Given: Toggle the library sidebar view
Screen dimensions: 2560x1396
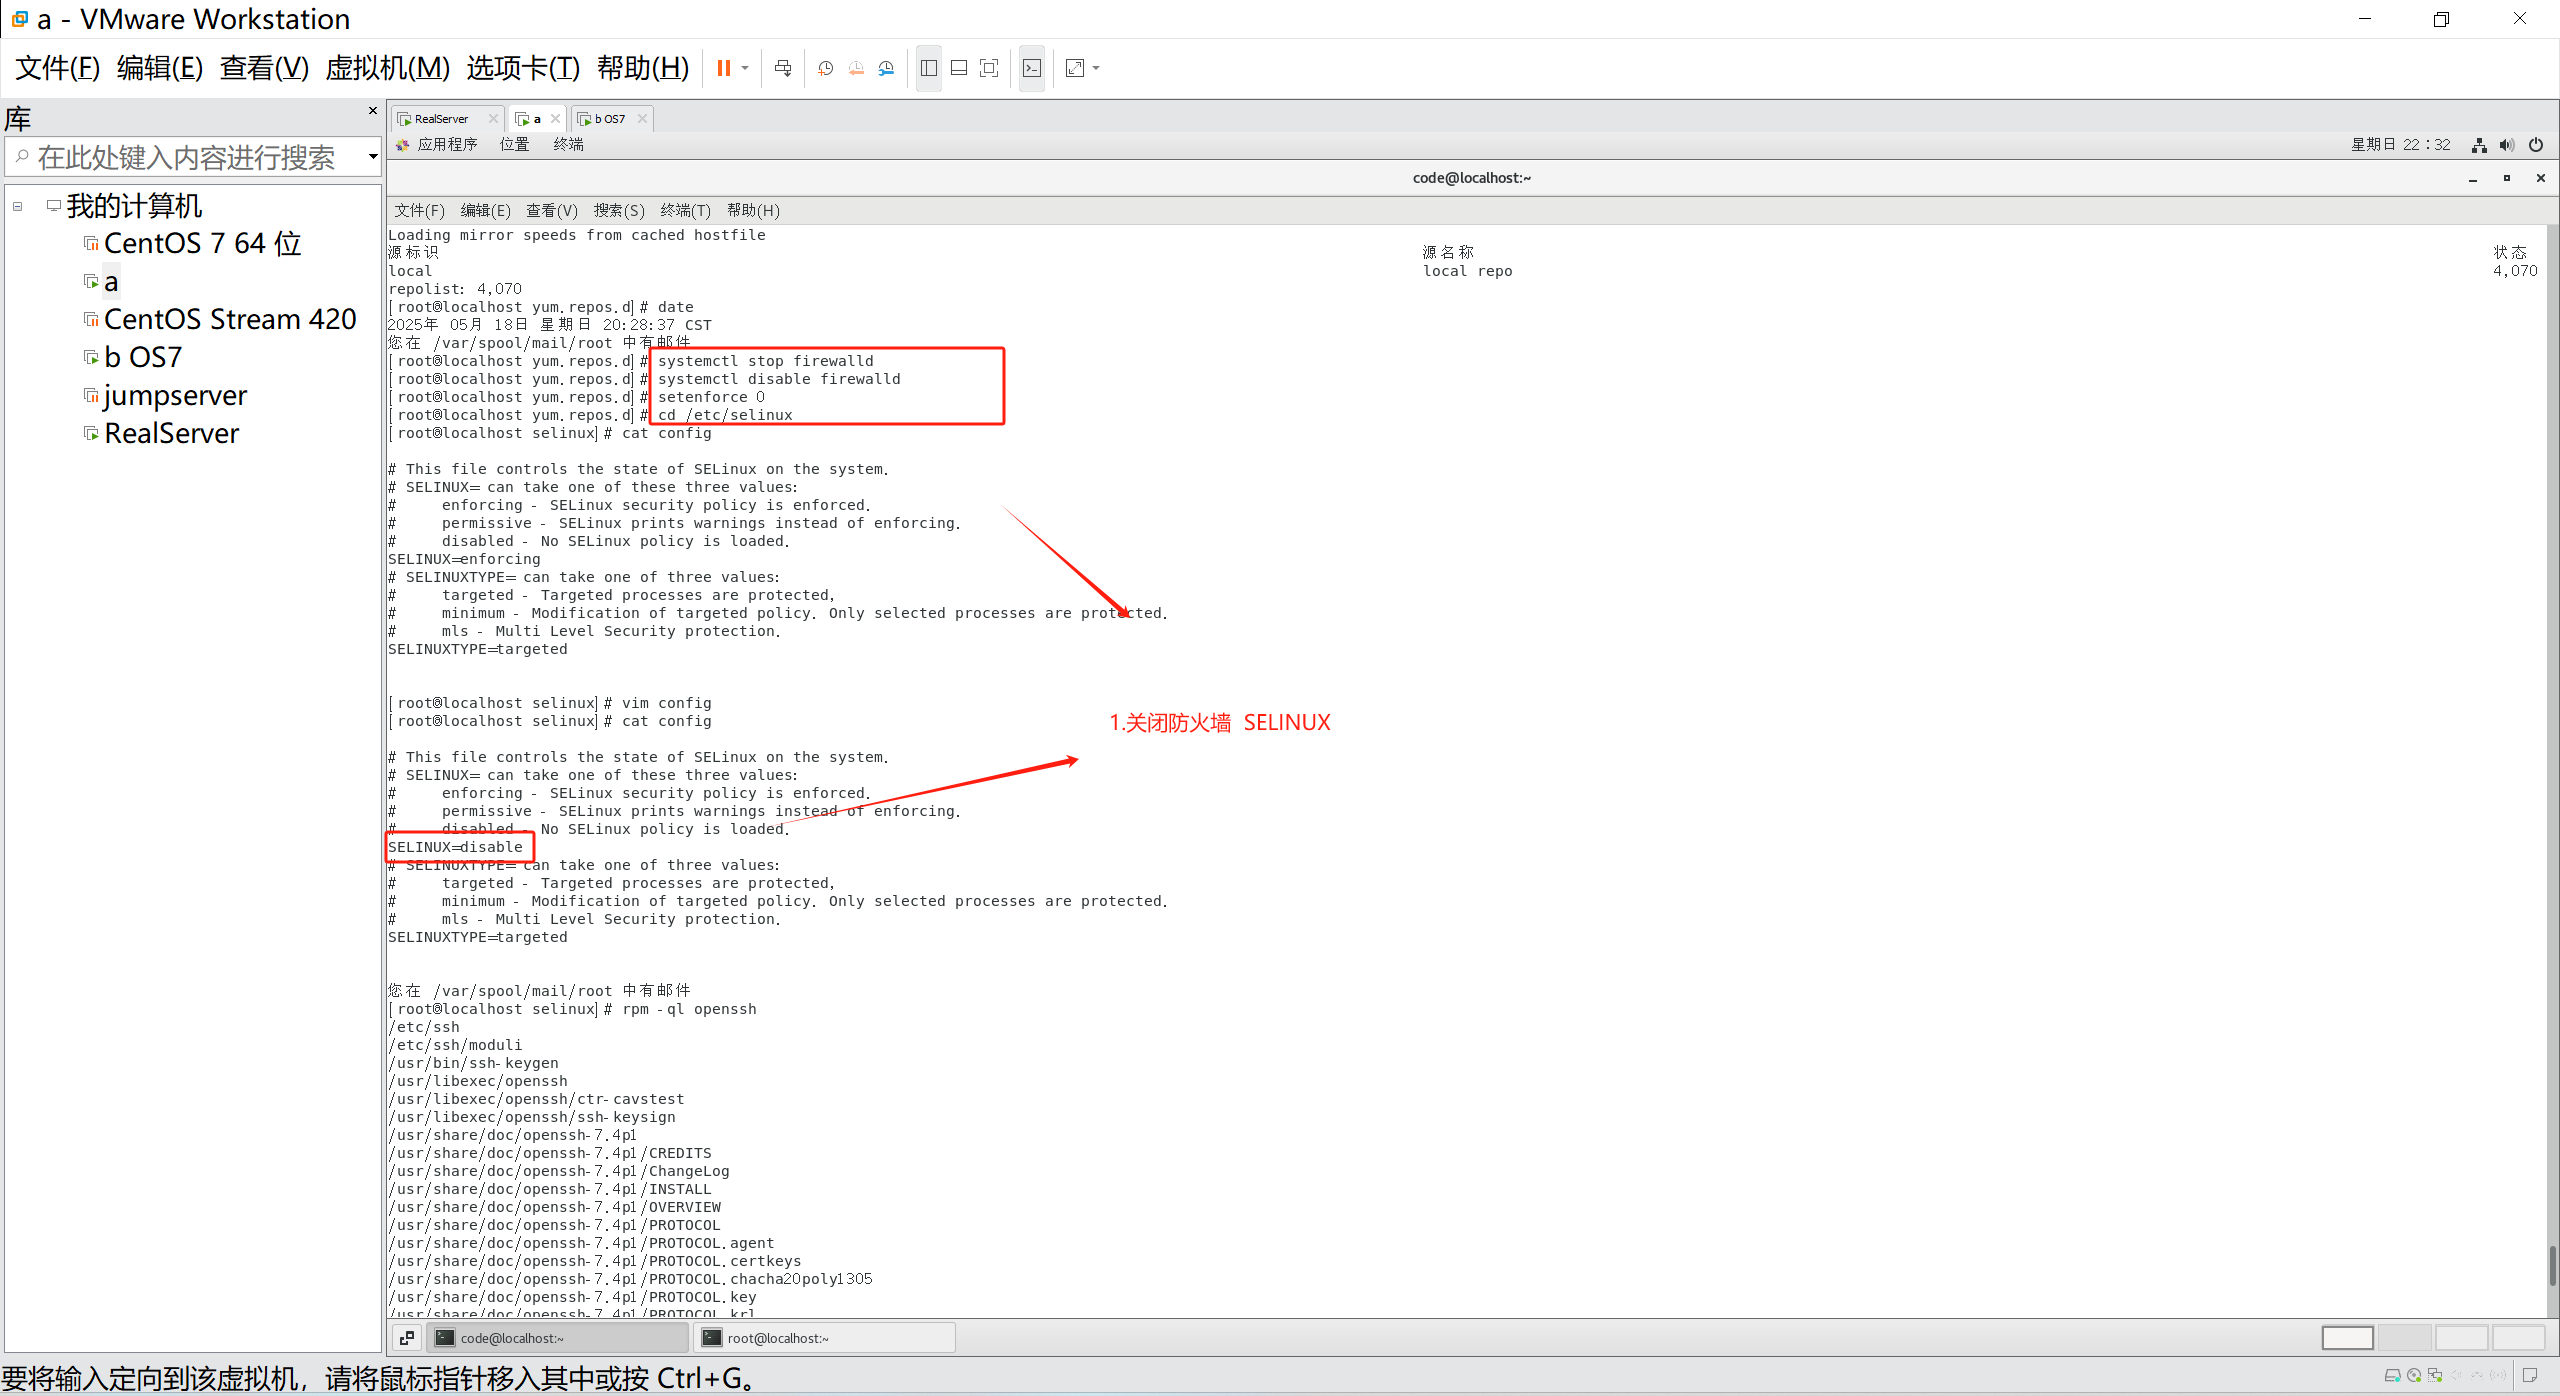Looking at the screenshot, I should click(x=929, y=68).
